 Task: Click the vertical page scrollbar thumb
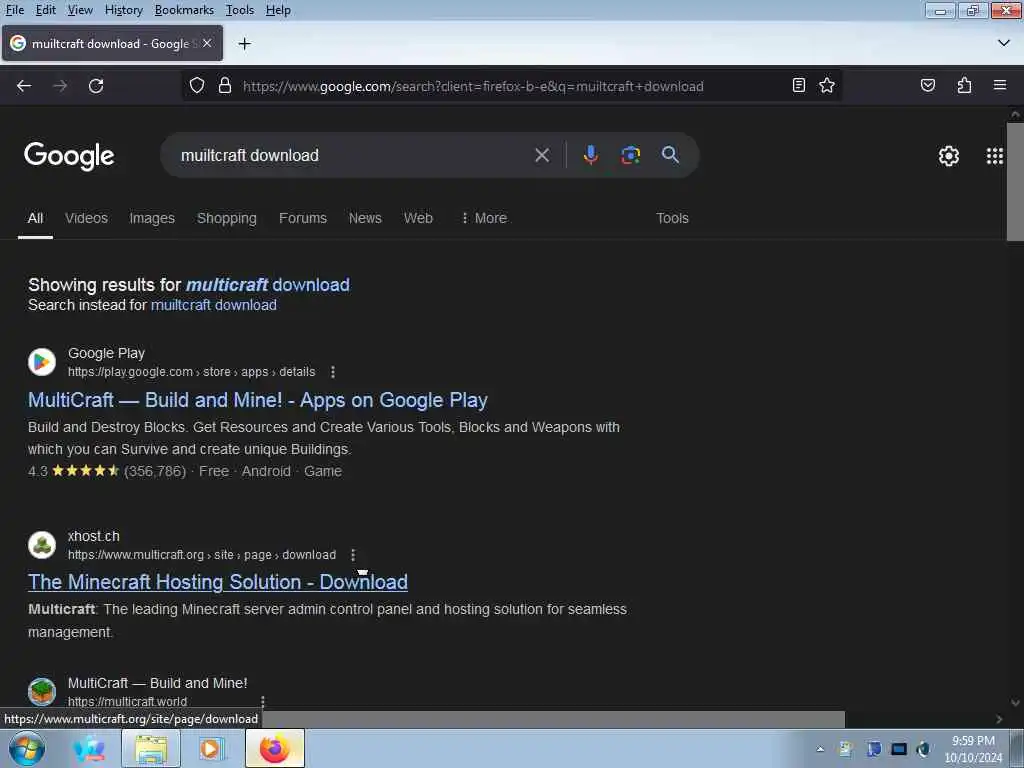point(1015,182)
